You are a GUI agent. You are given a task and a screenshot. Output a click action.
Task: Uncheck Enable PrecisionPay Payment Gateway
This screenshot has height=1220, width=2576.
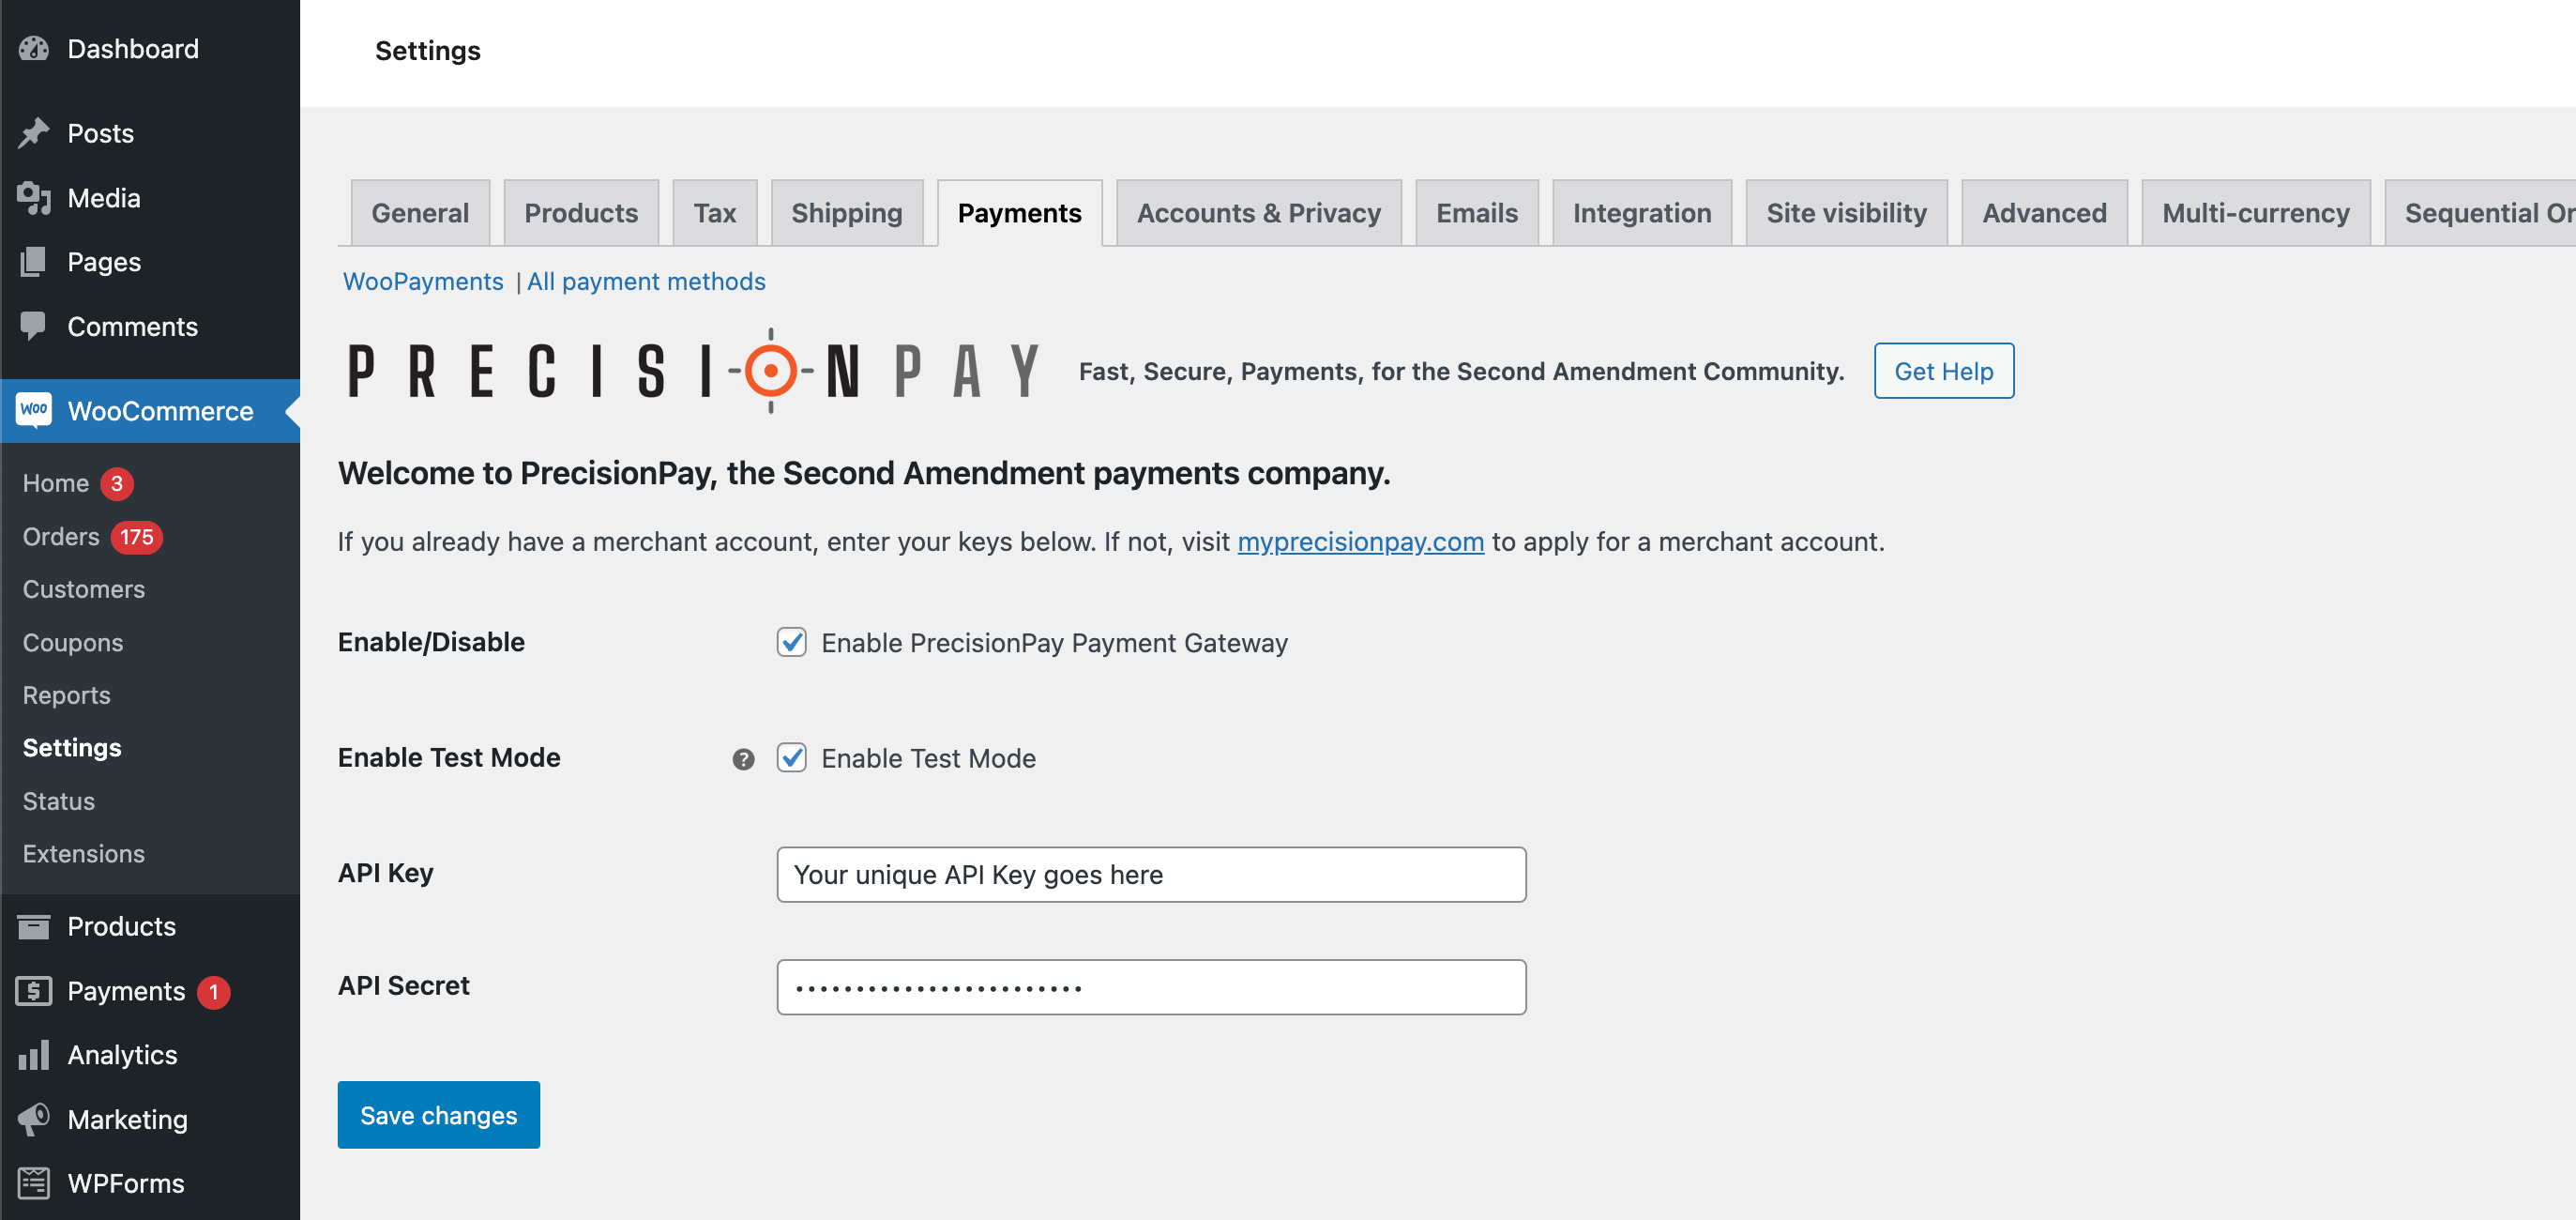click(791, 643)
